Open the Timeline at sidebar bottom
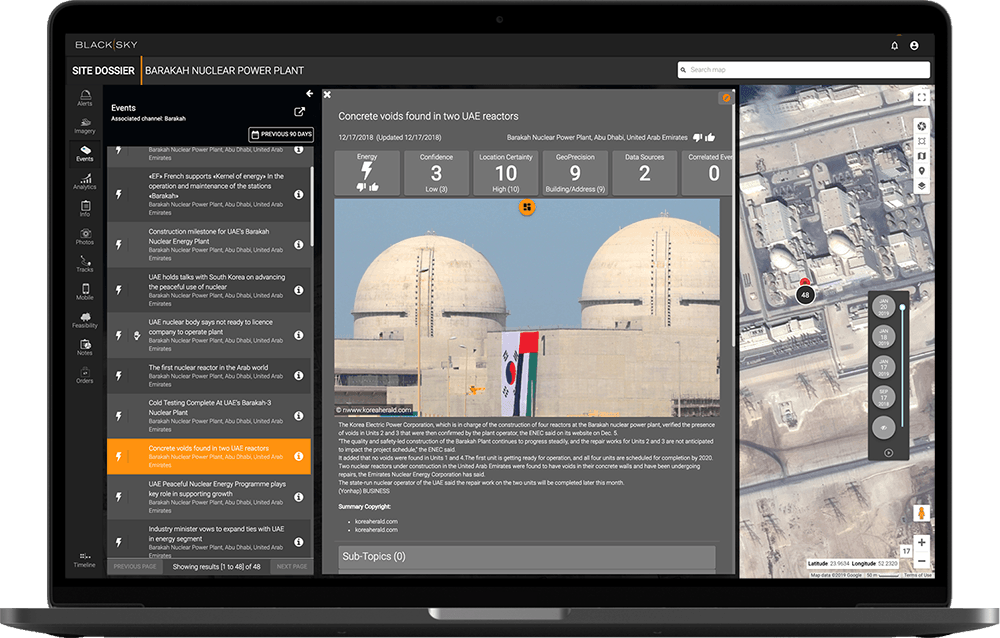Image resolution: width=1000 pixels, height=638 pixels. tap(84, 560)
